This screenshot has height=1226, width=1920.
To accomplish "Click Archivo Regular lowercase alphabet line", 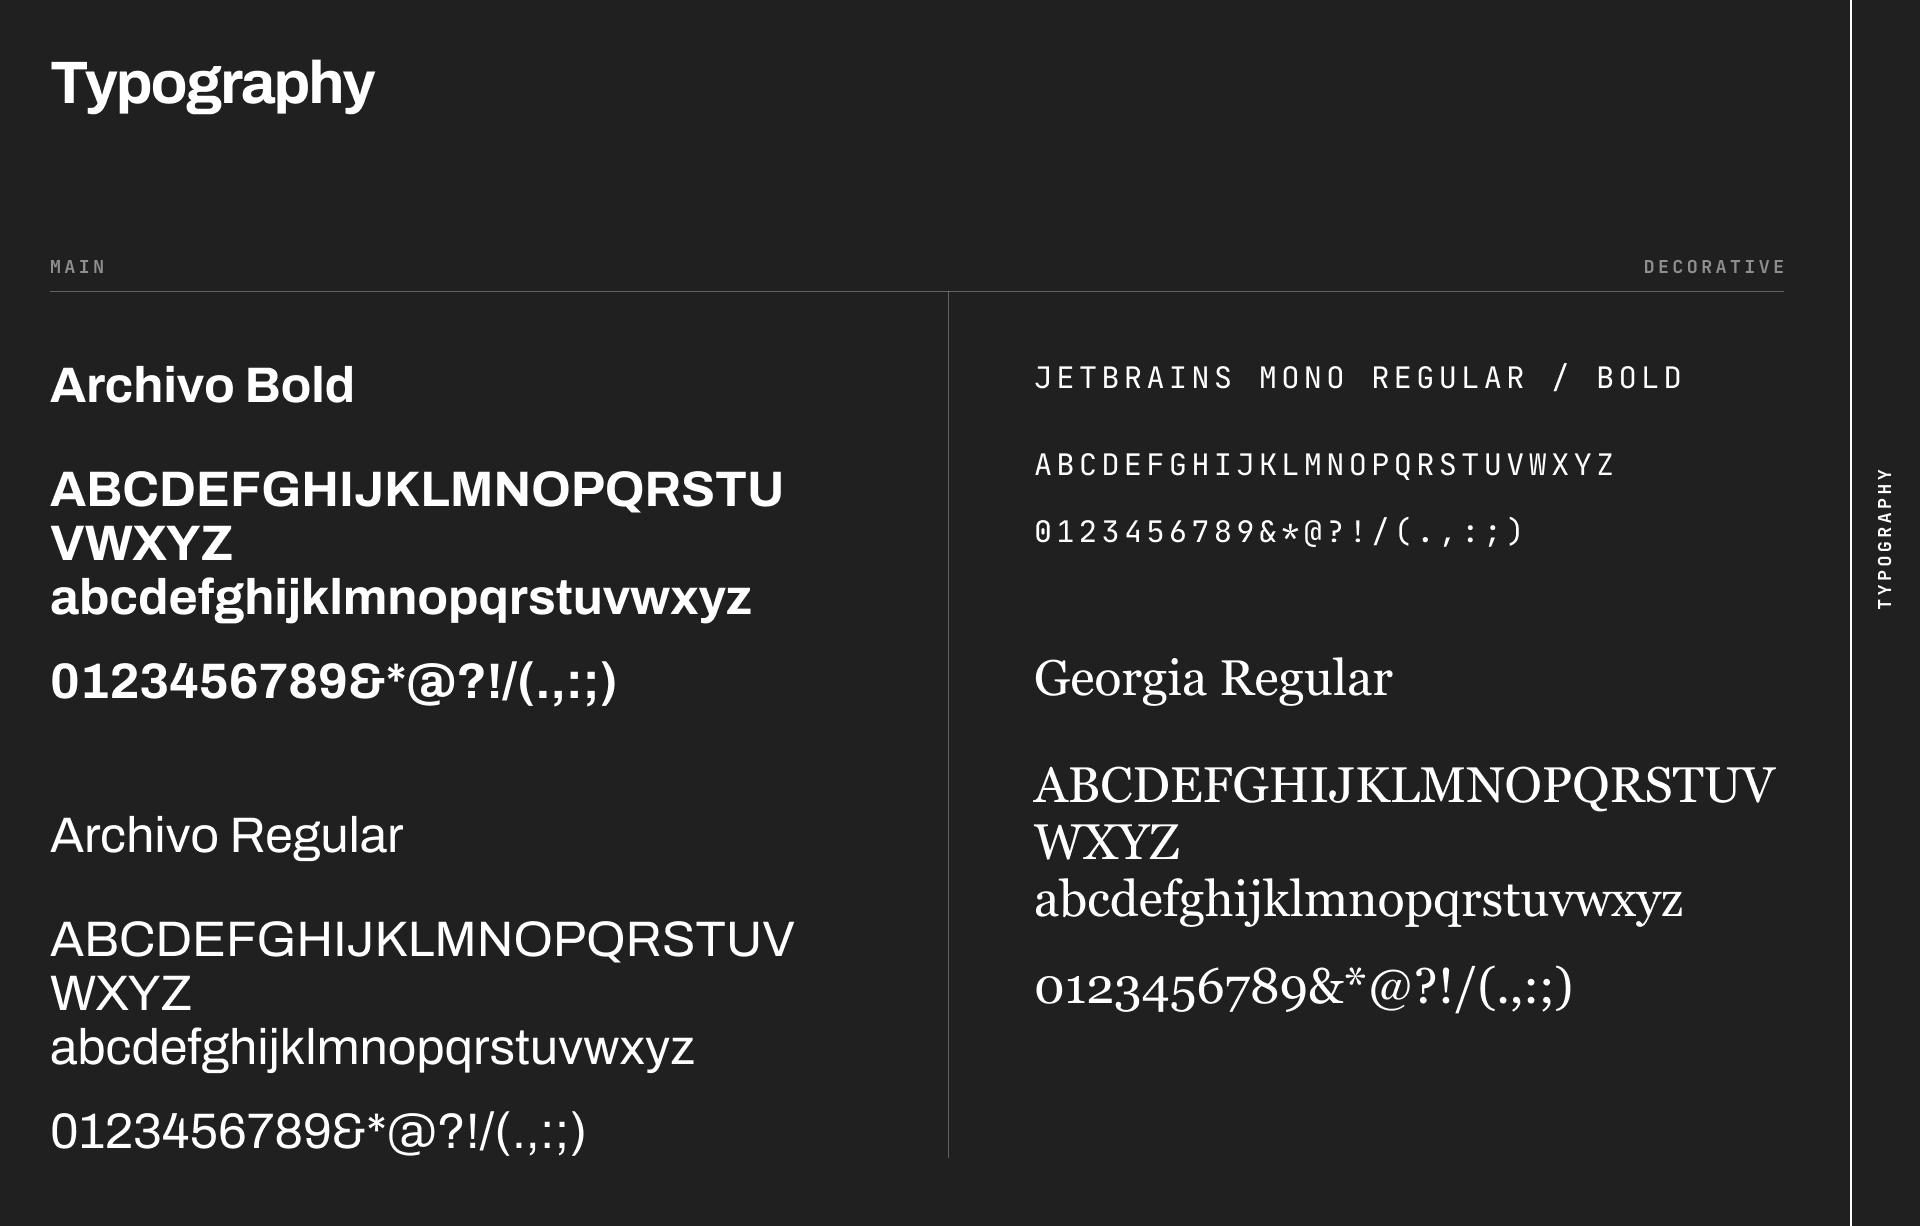I will pyautogui.click(x=372, y=1048).
